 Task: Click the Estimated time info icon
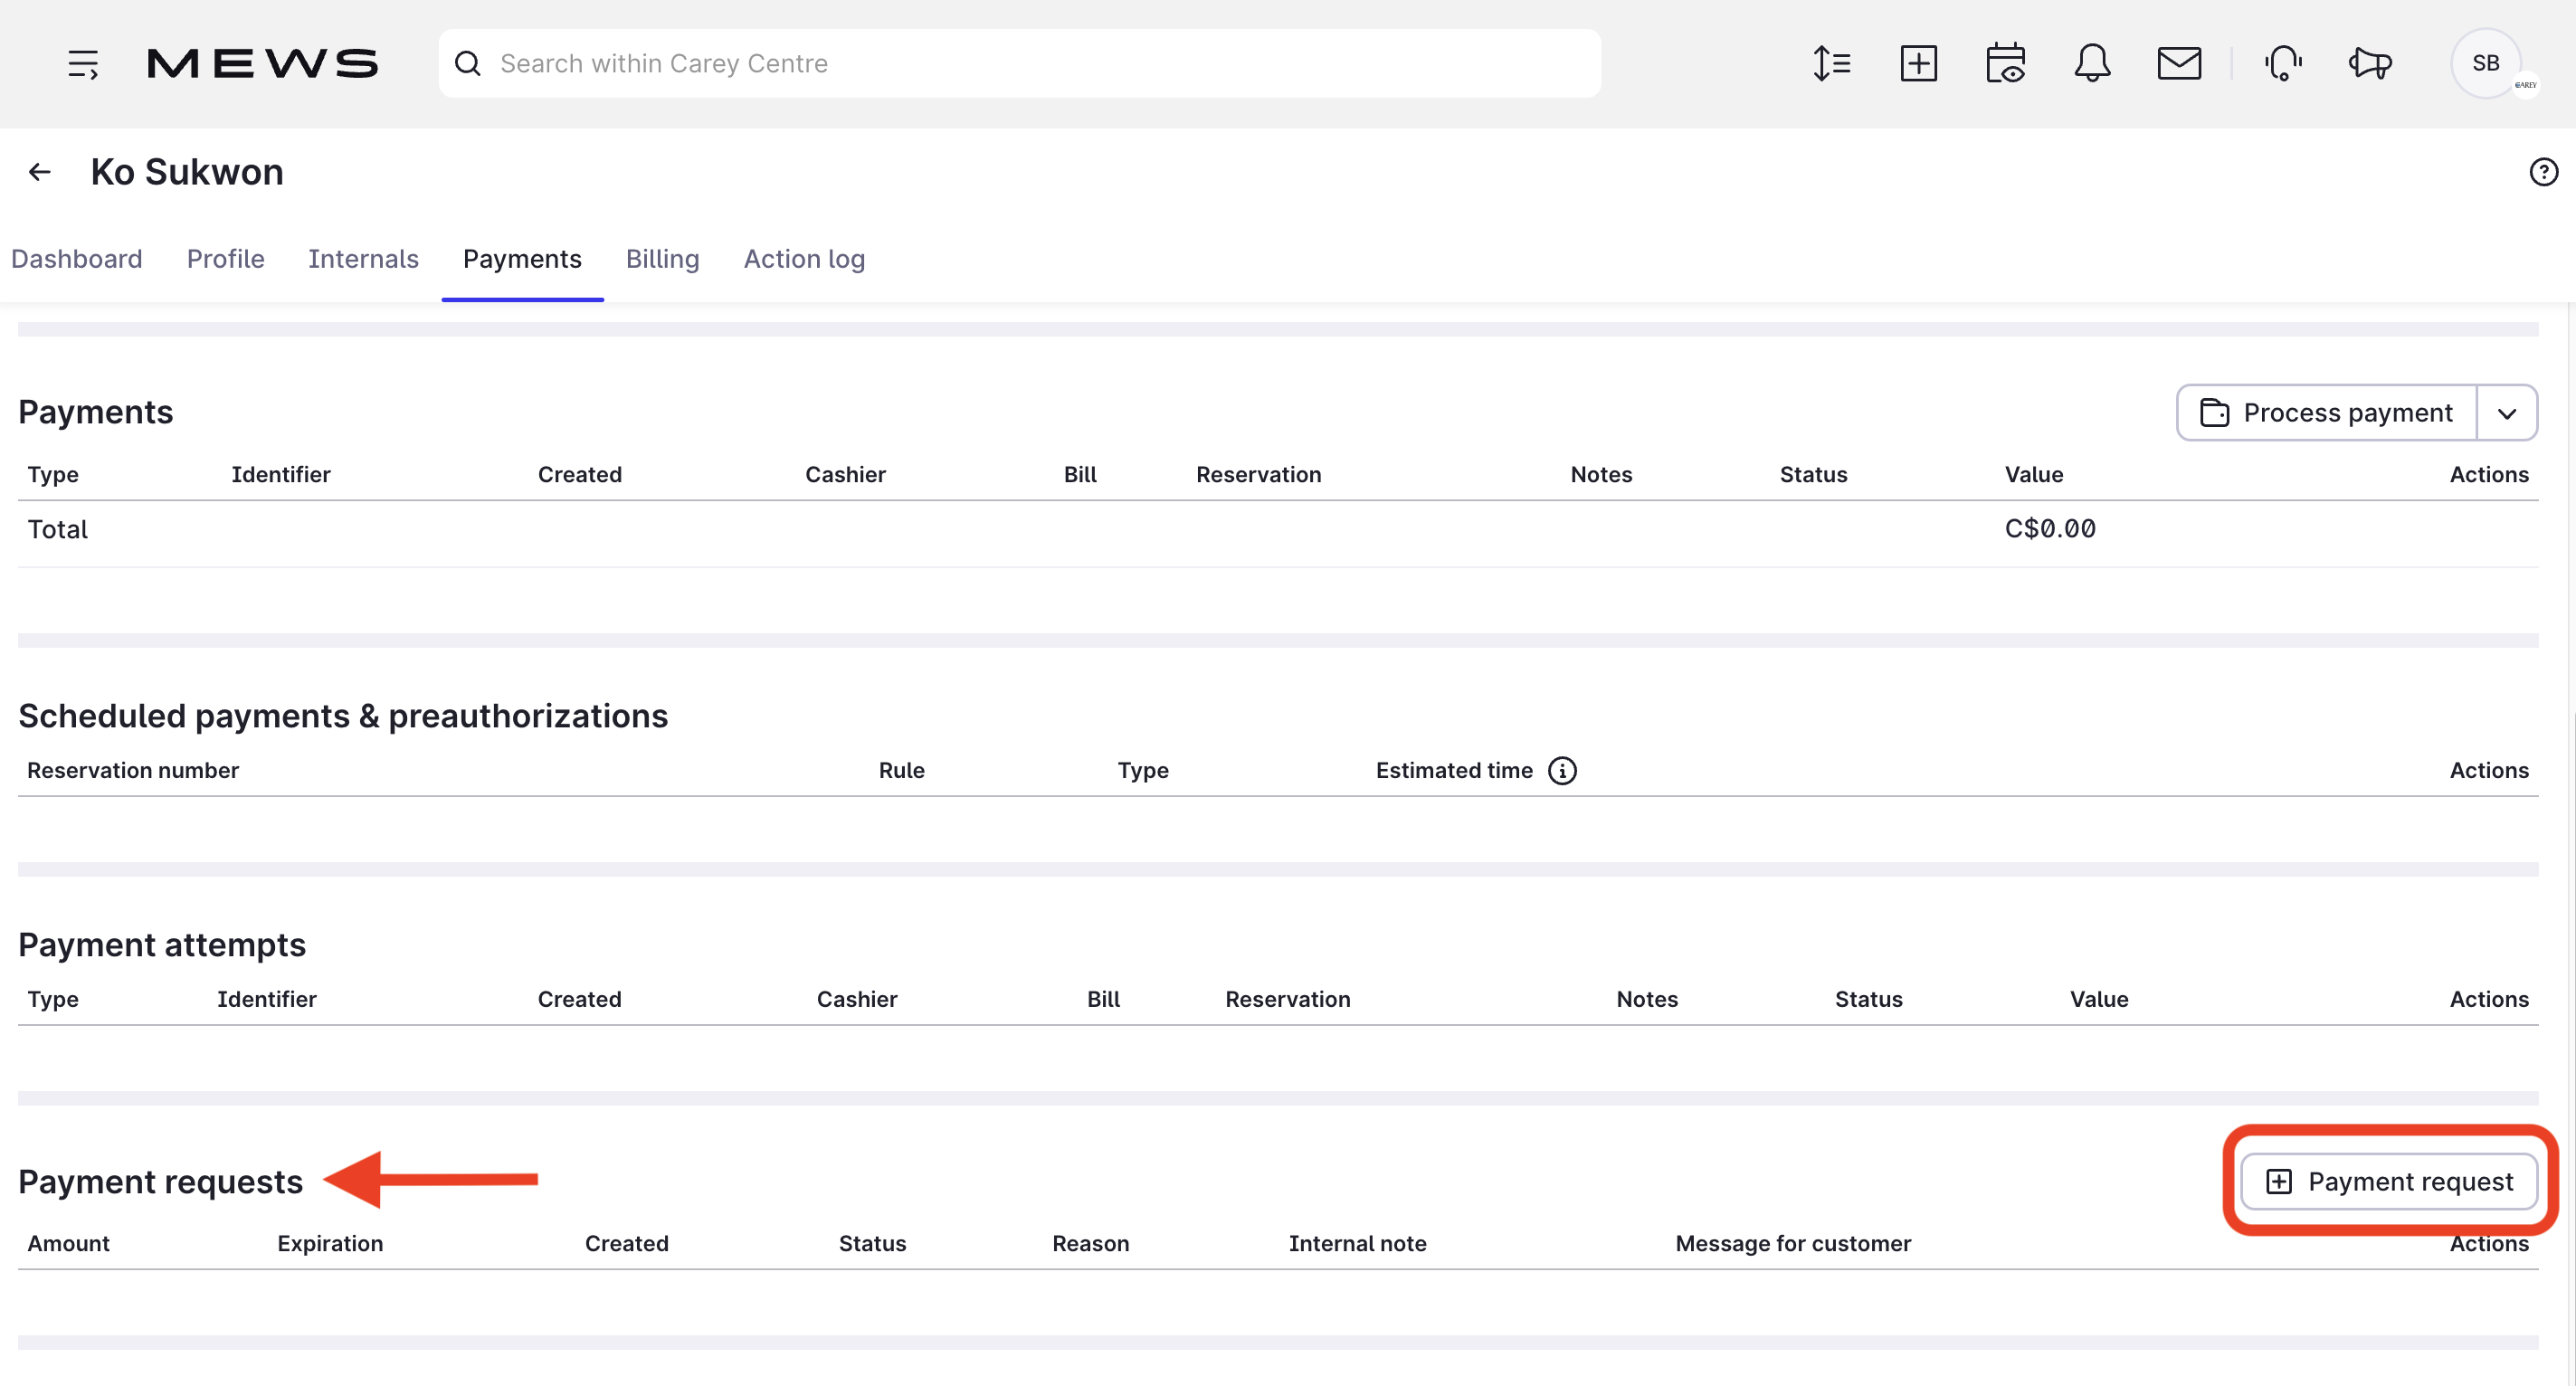[1562, 771]
